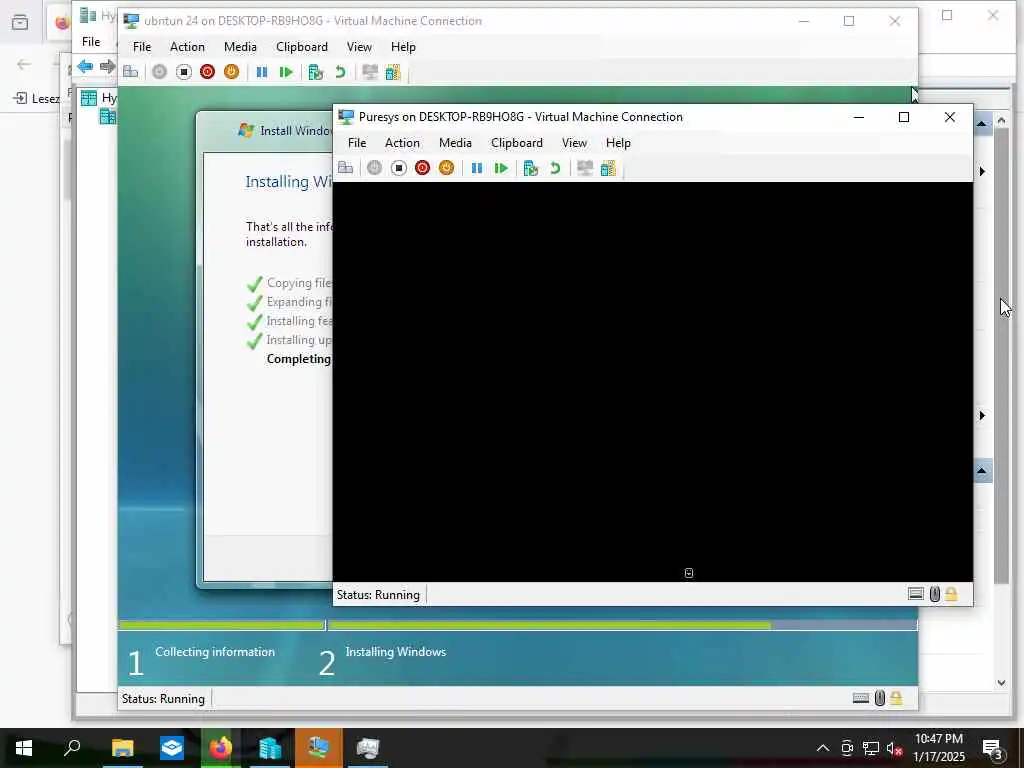Select Hyper-V Manager root tree node
Viewport: 1024px width, 768px height.
pyautogui.click(x=98, y=98)
